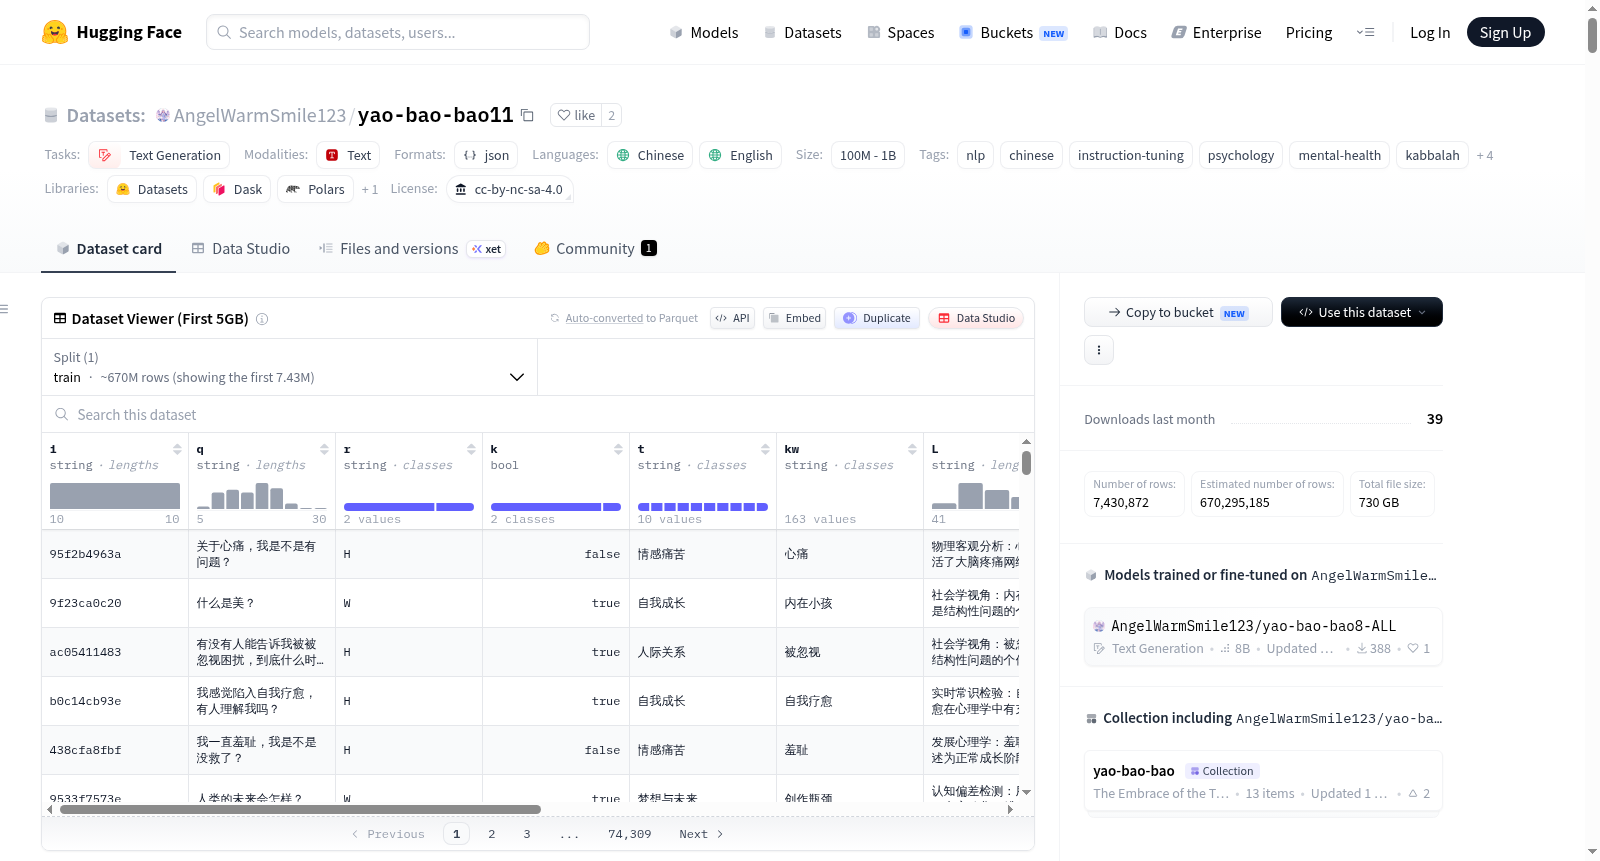The image size is (1600, 861).
Task: Click the sort icon on the t column
Action: coord(765,449)
